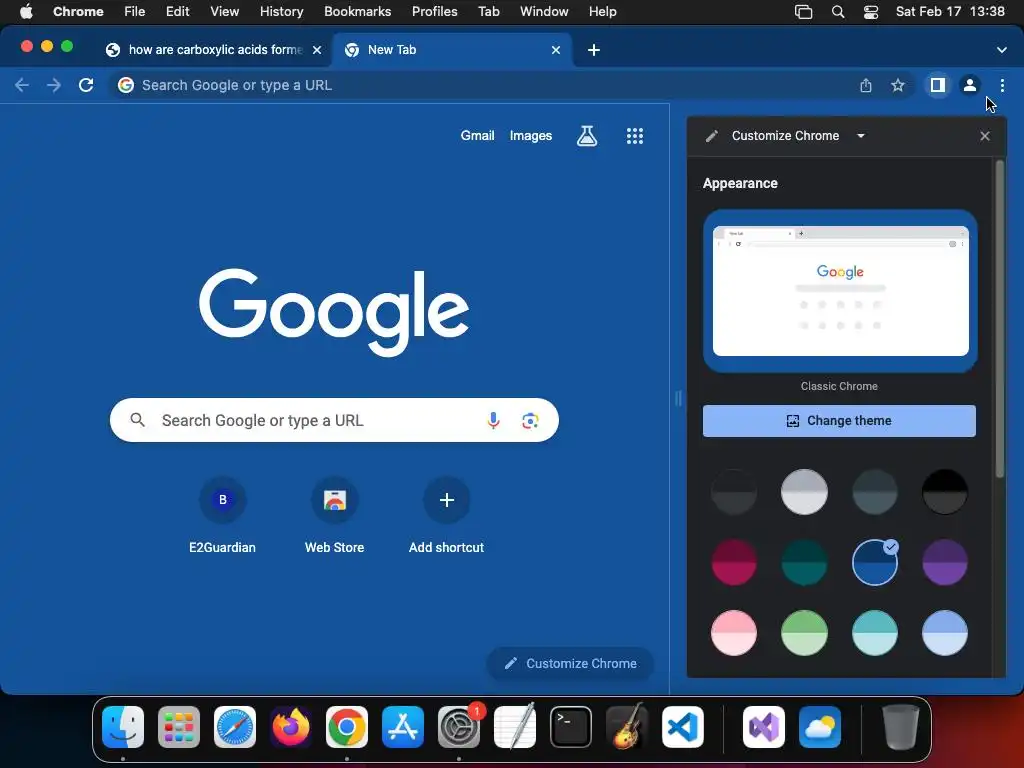Close the Customize Chrome side panel
Viewport: 1024px width, 768px height.
tap(985, 136)
